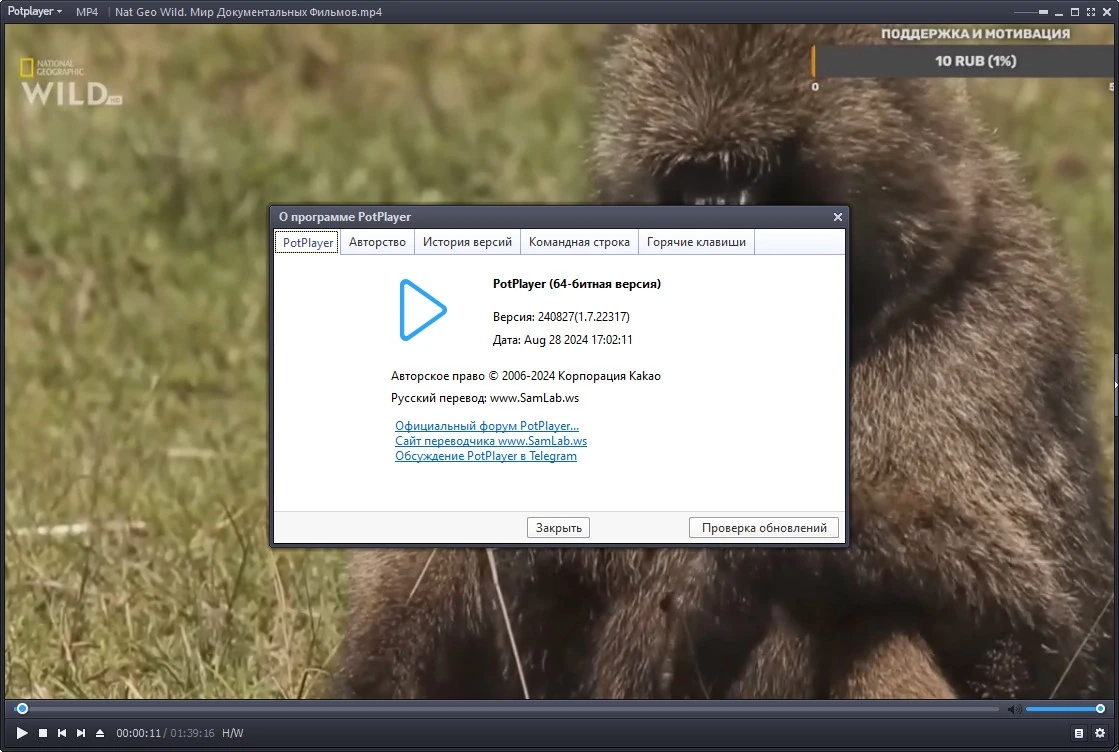Minimize the PotPlayer window
Screen dimensions: 1119x752
coord(1059,12)
